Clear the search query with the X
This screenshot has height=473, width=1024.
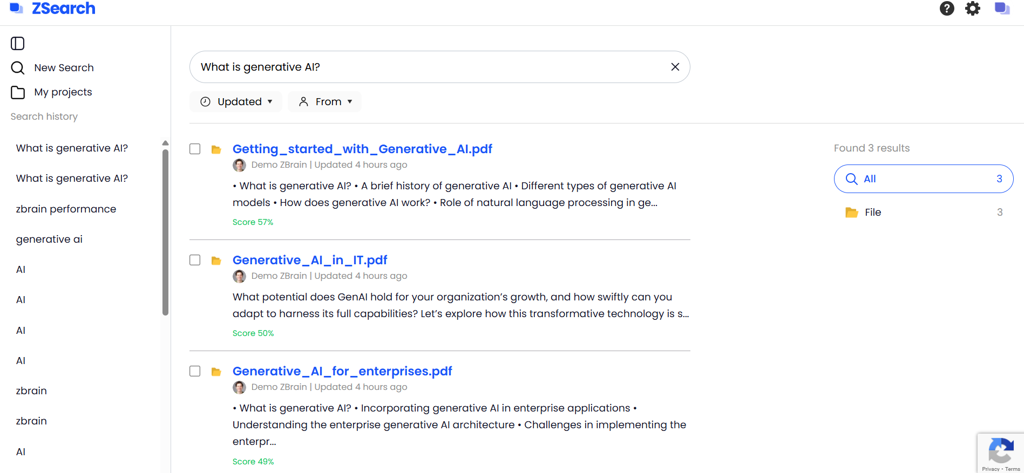[675, 67]
